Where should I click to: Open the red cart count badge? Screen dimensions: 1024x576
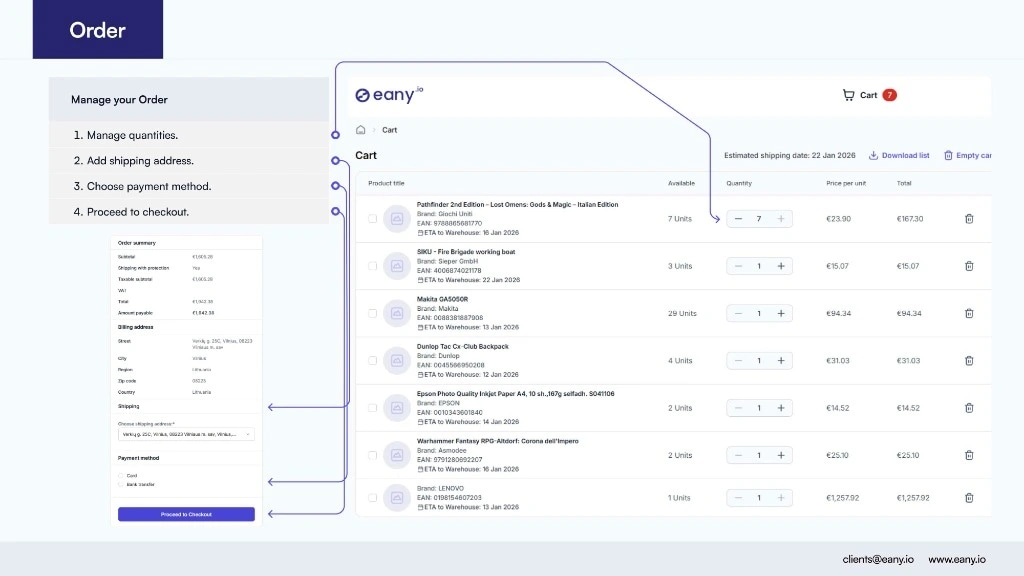point(889,95)
